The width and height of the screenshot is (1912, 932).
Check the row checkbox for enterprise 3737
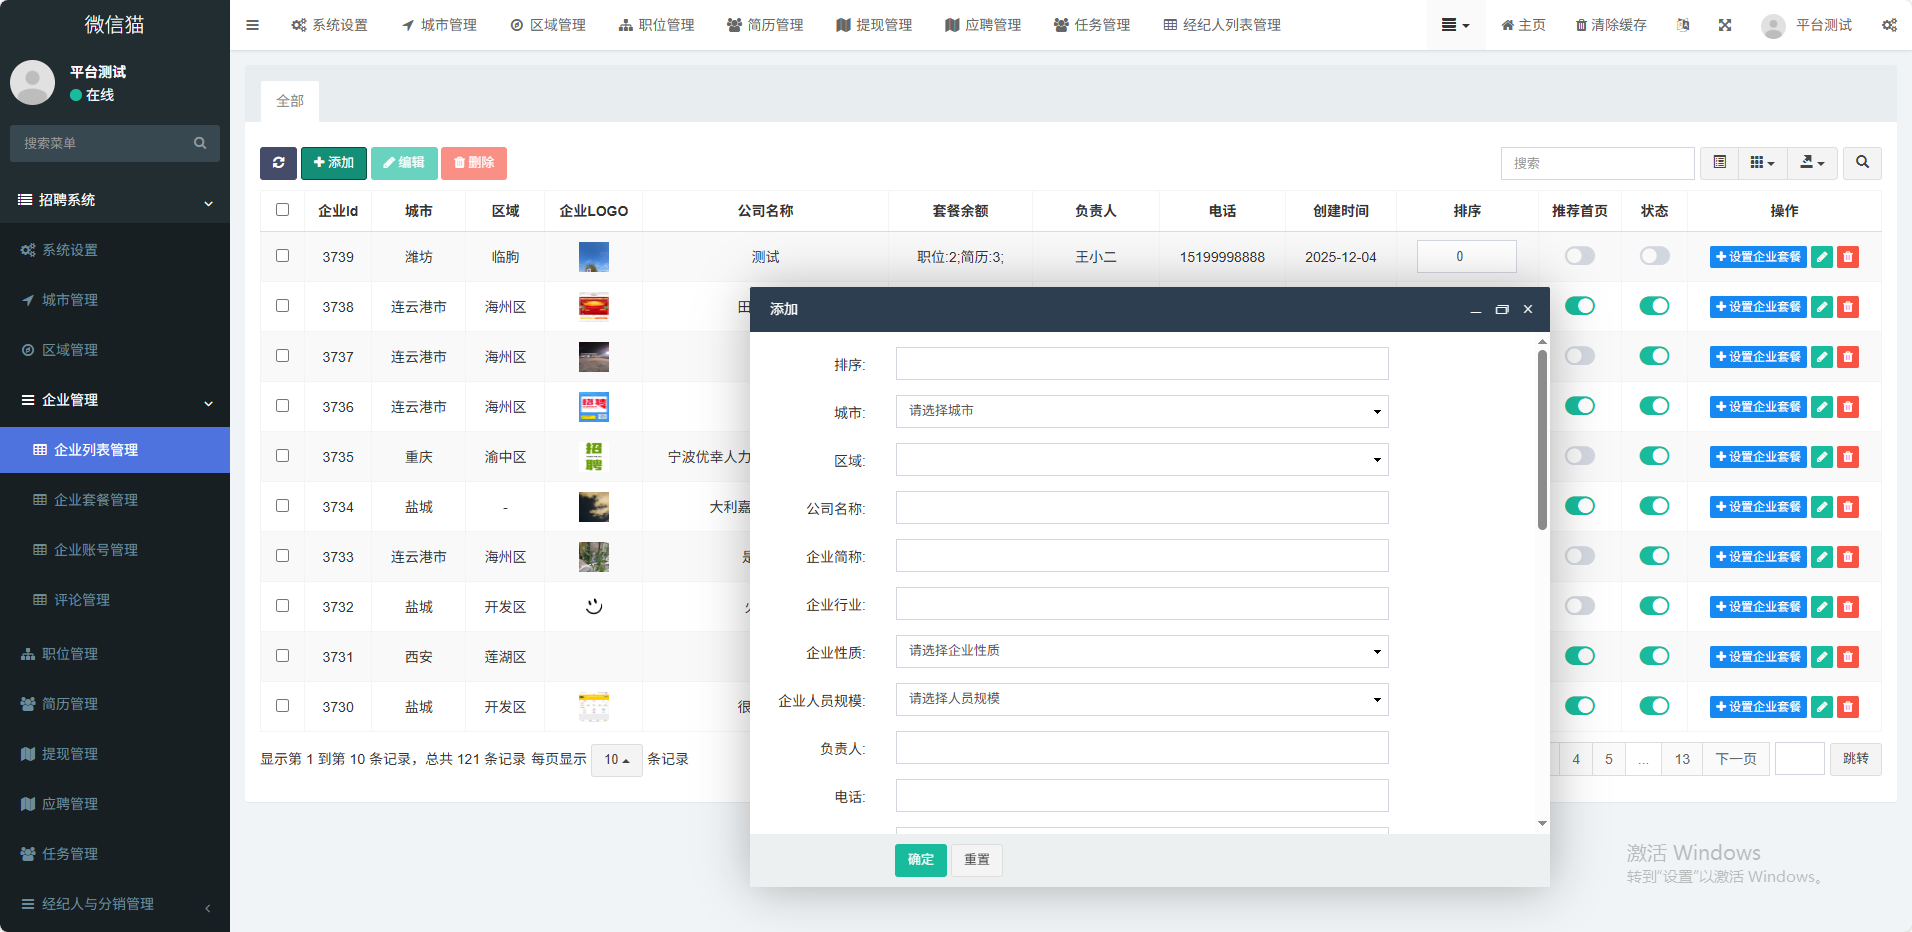282,356
